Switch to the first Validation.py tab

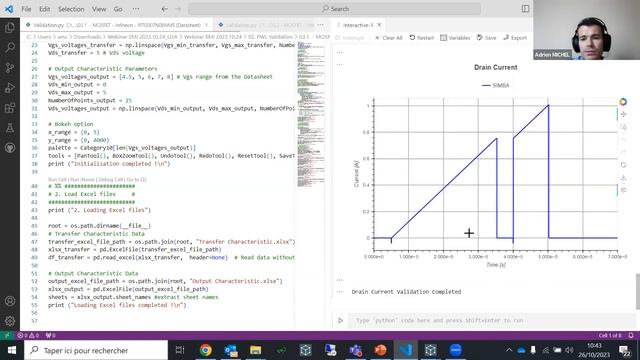pyautogui.click(x=116, y=25)
